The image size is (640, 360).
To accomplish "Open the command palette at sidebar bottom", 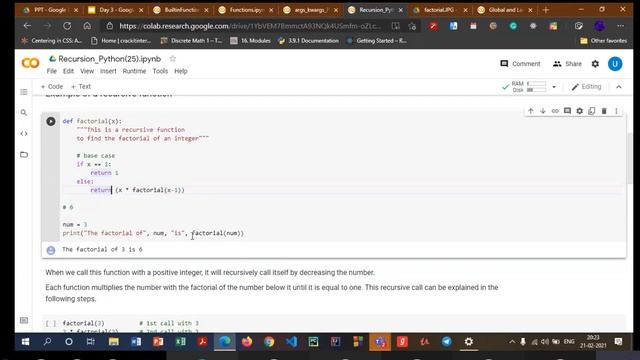I will point(24,320).
